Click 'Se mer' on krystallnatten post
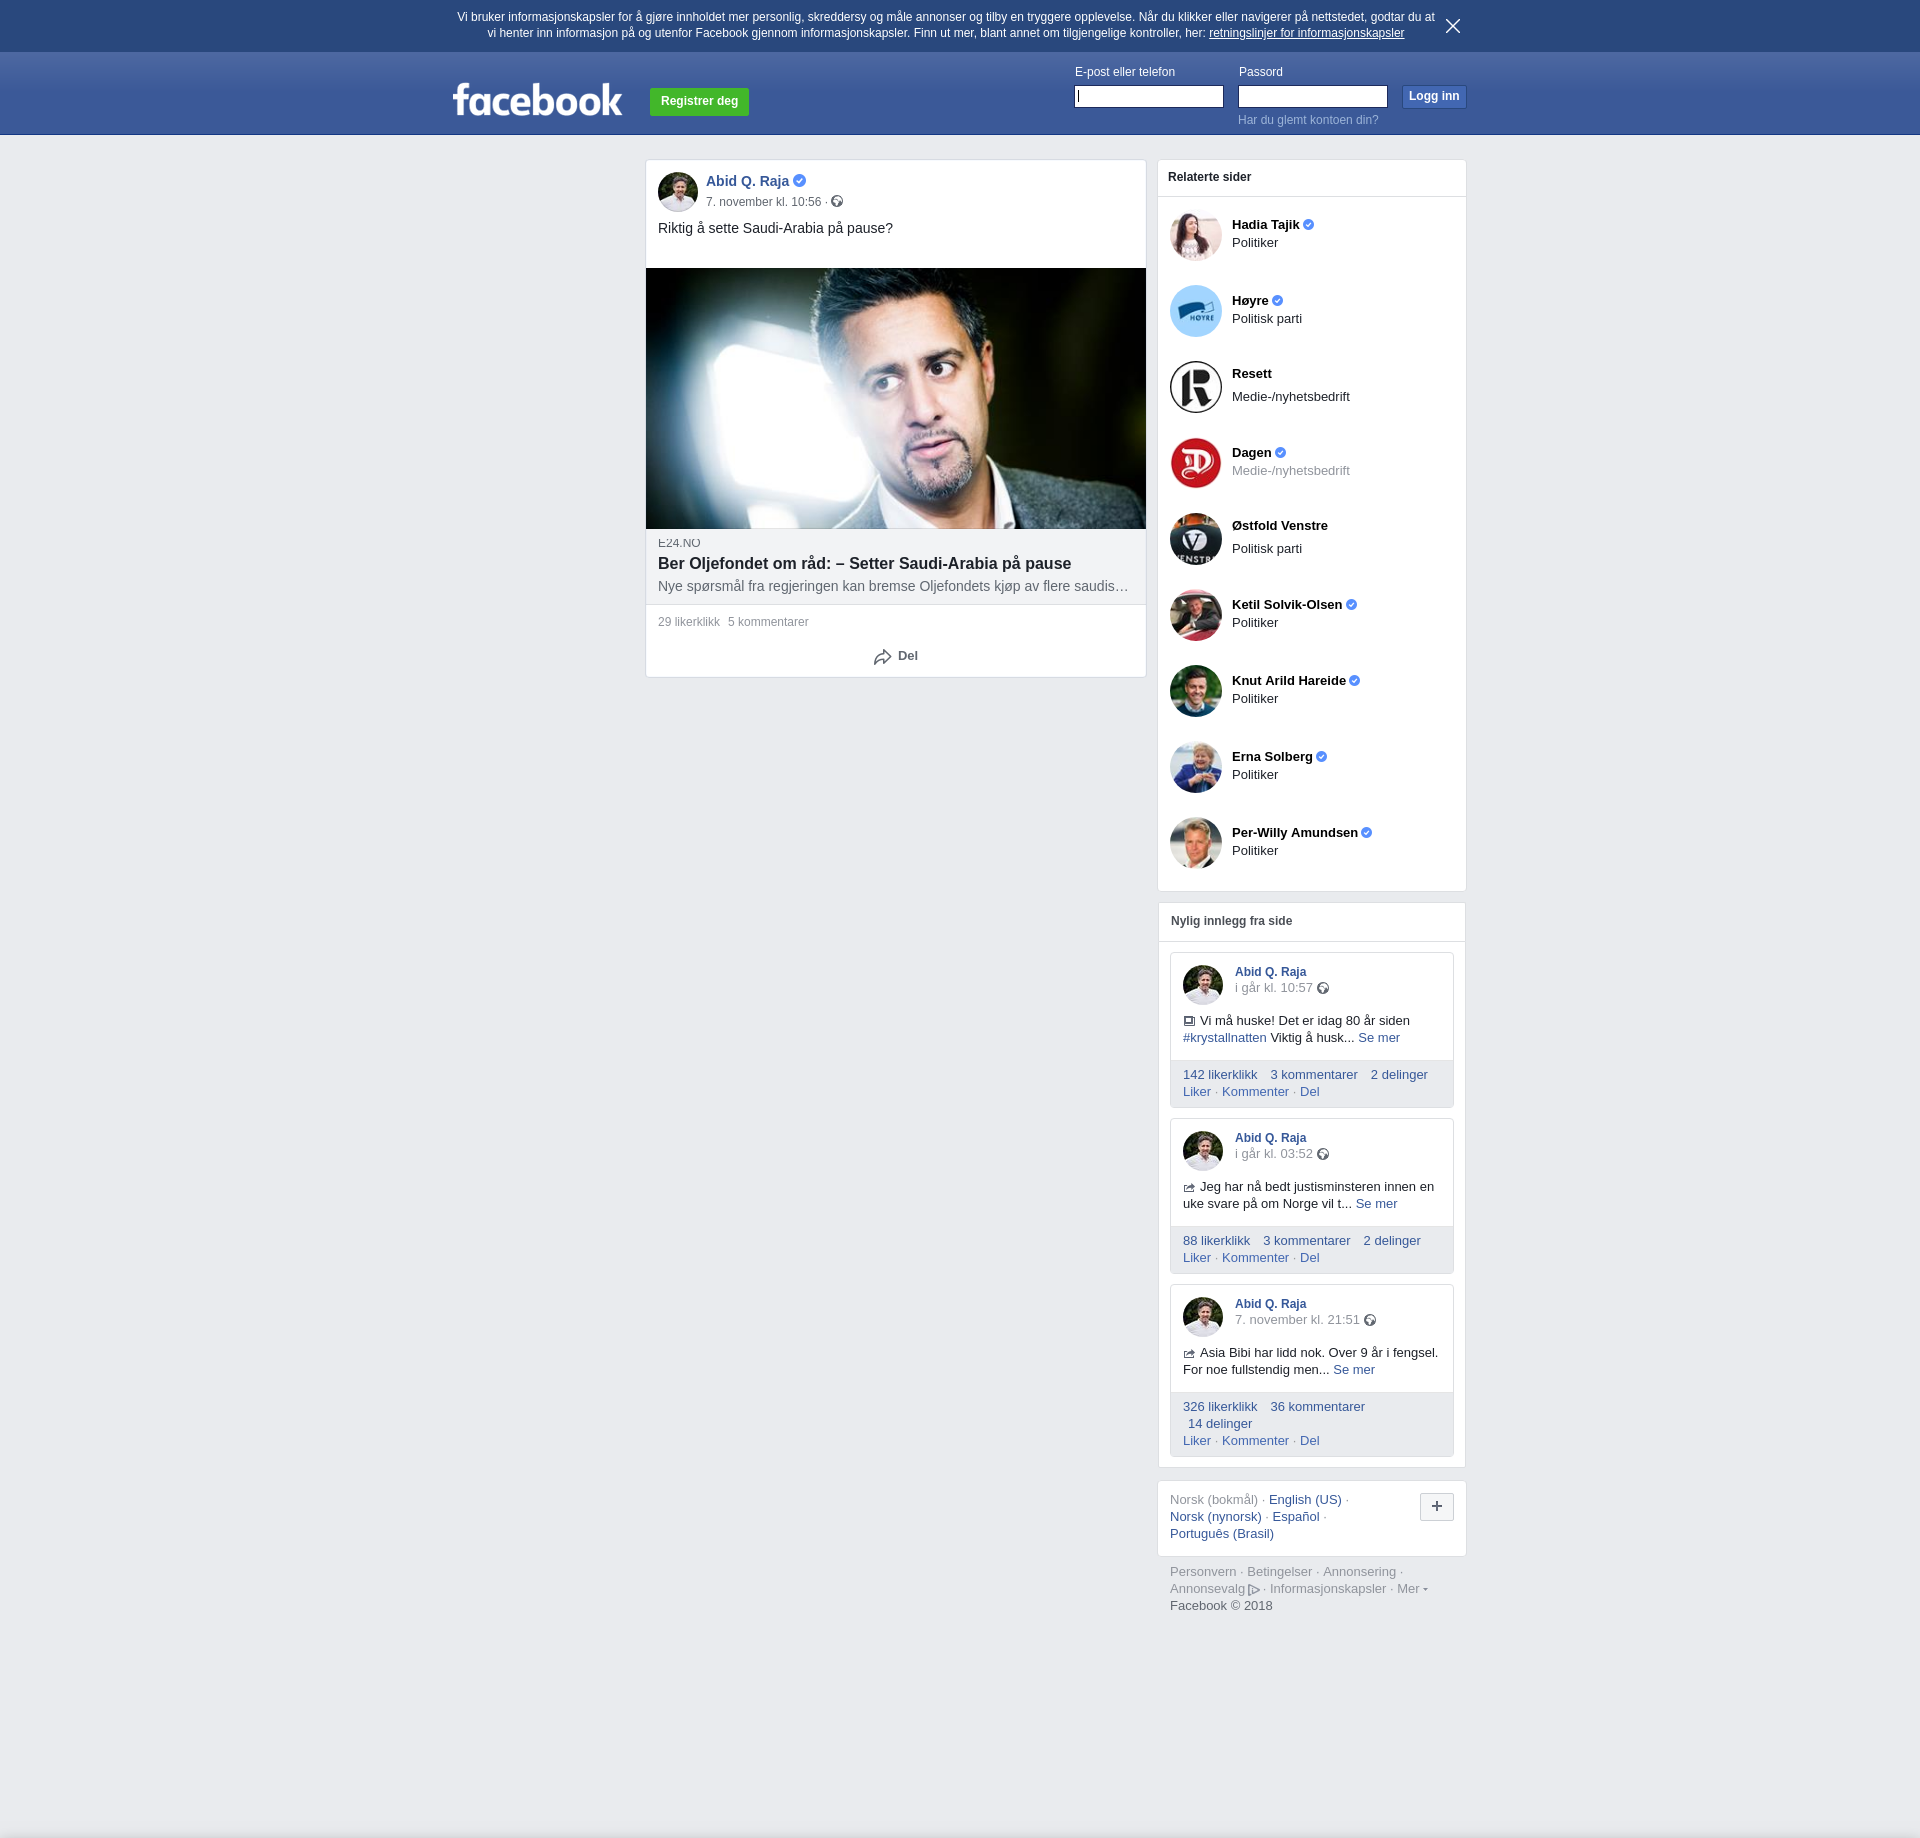This screenshot has height=1838, width=1920. (x=1379, y=1038)
